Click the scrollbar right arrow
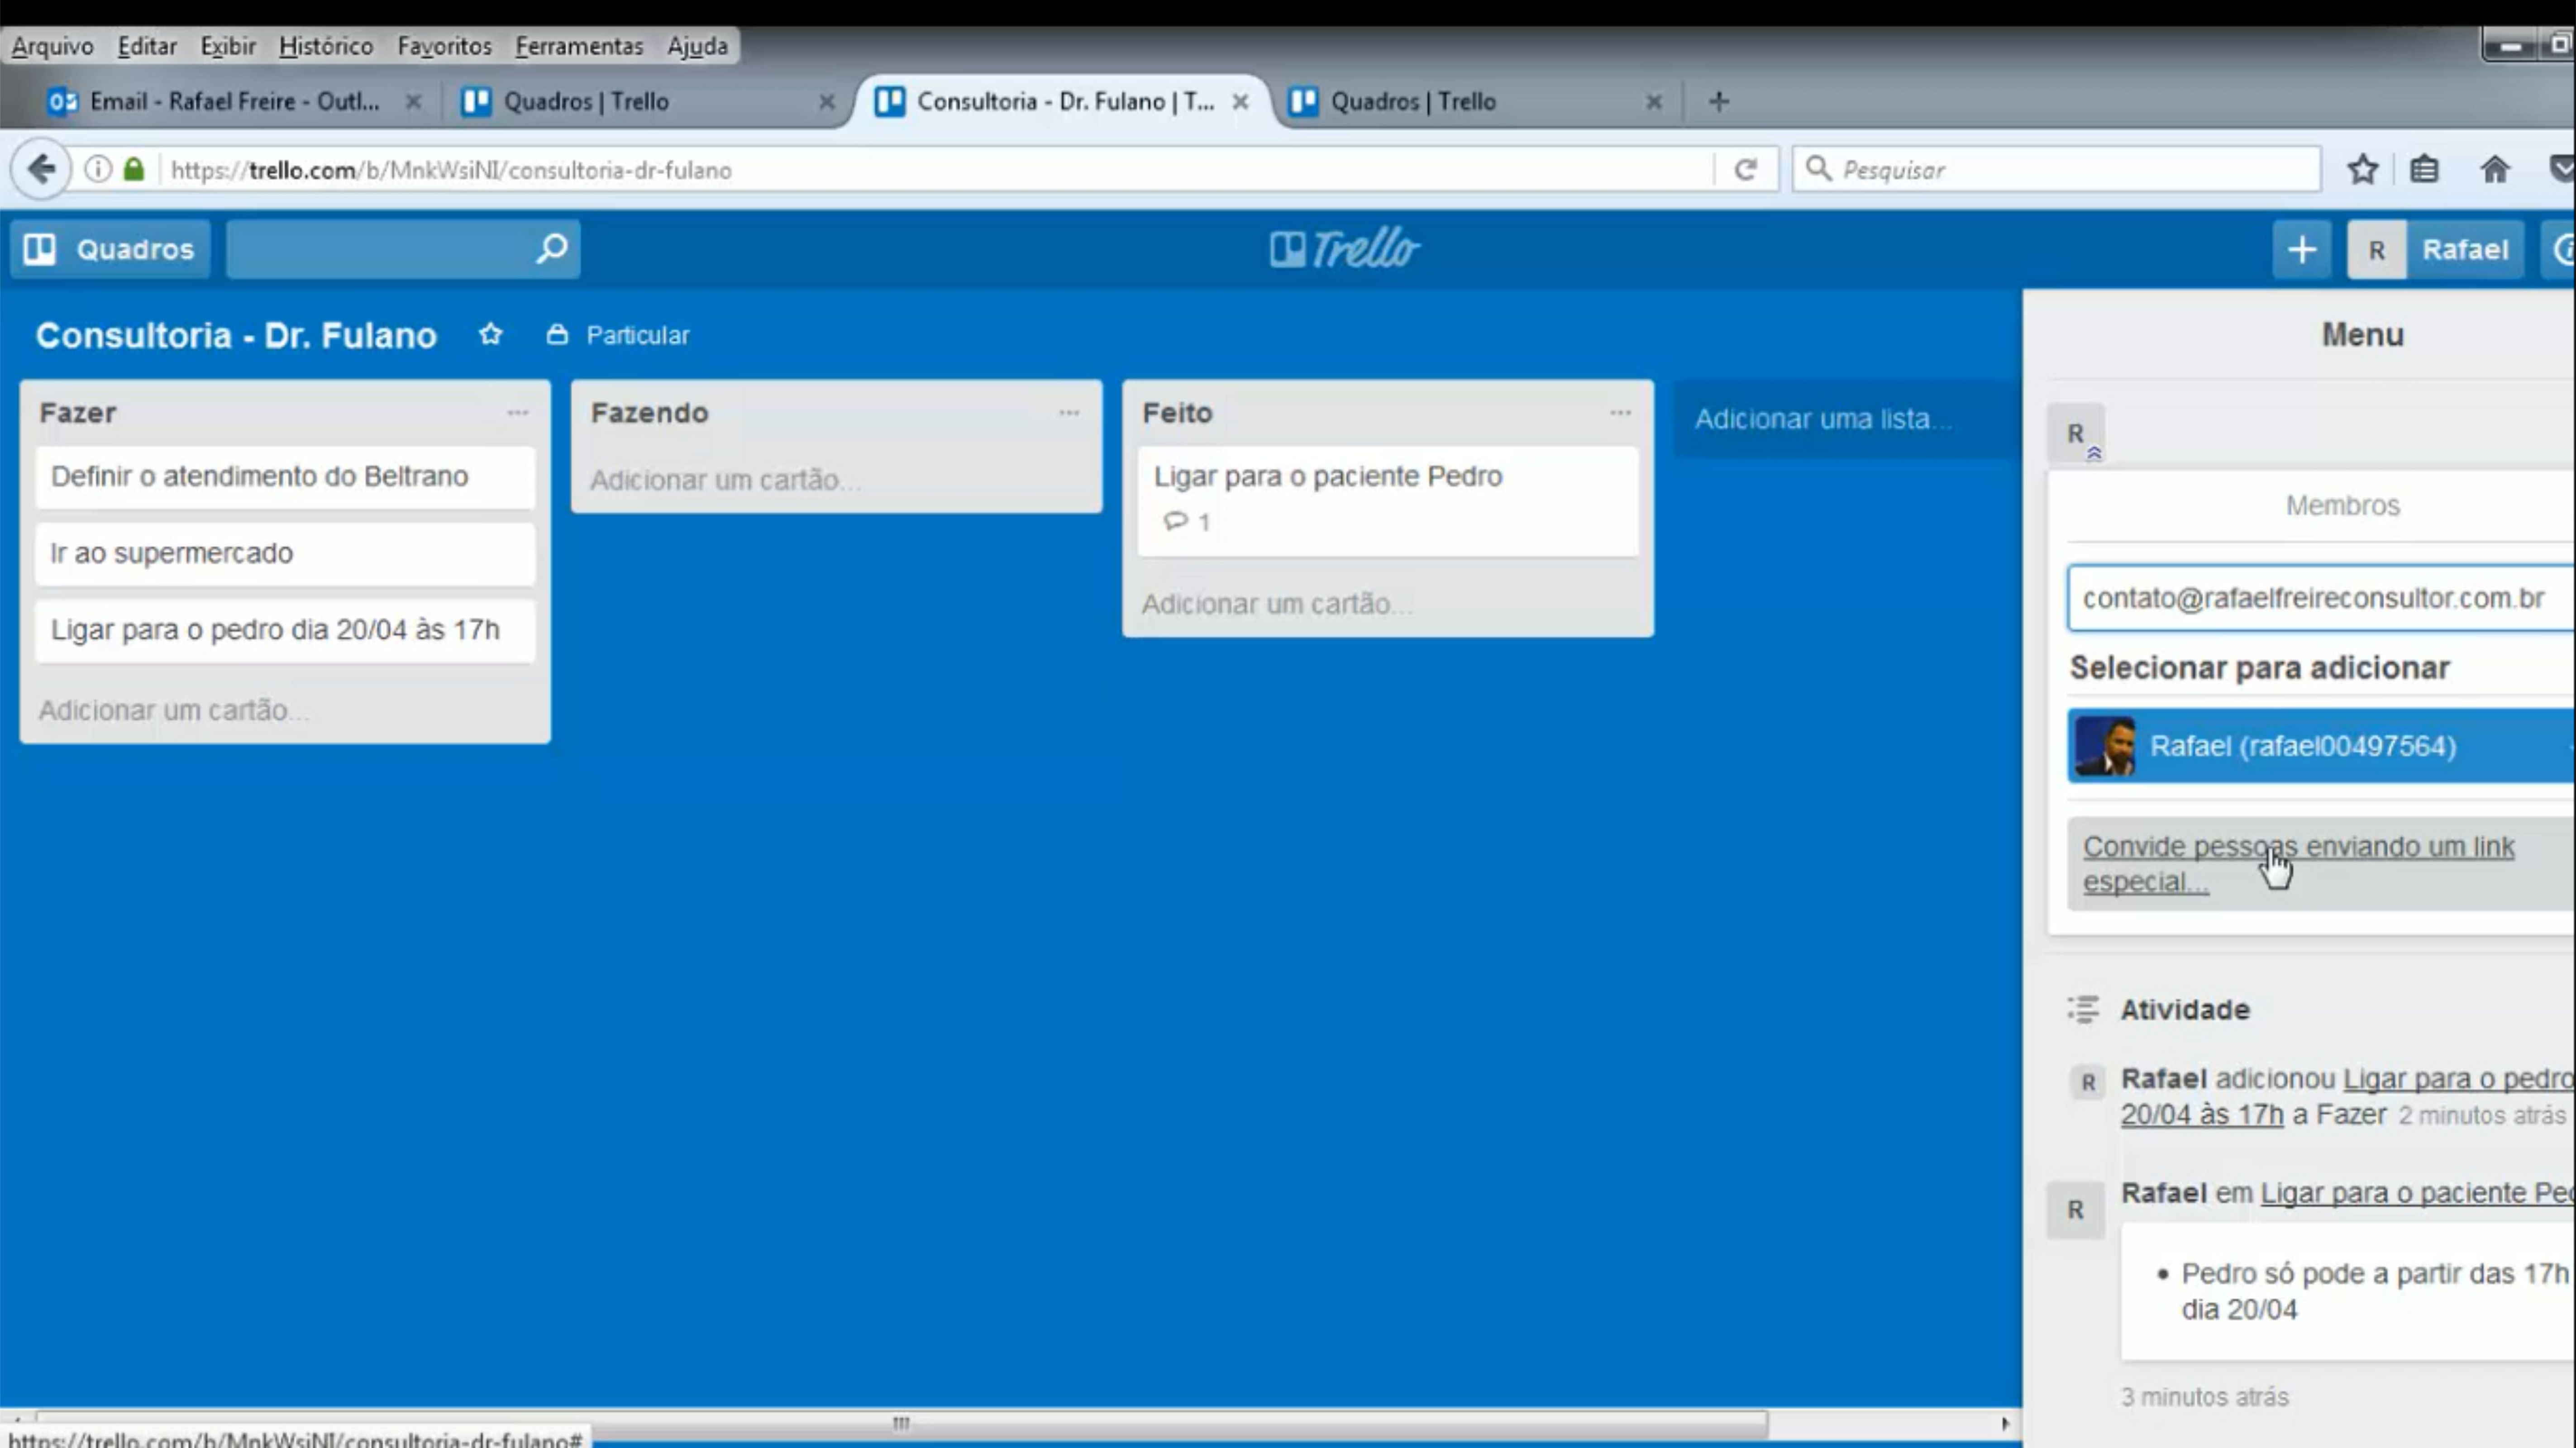The width and height of the screenshot is (2576, 1448). (x=2005, y=1423)
